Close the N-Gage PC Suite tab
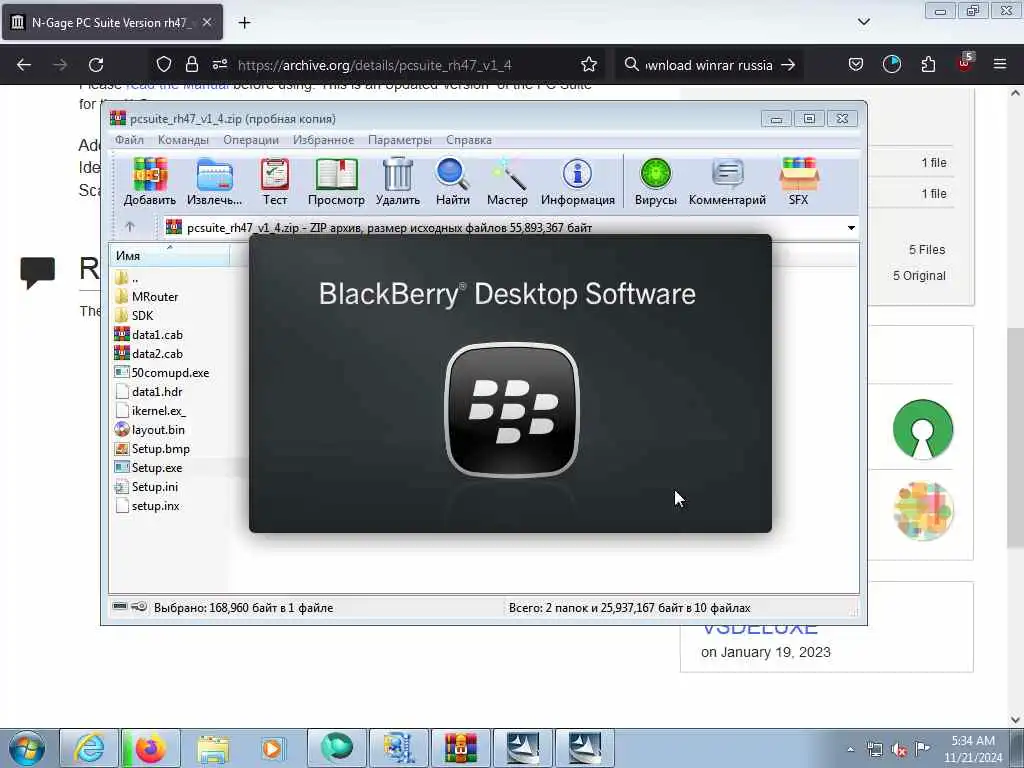 pos(206,22)
